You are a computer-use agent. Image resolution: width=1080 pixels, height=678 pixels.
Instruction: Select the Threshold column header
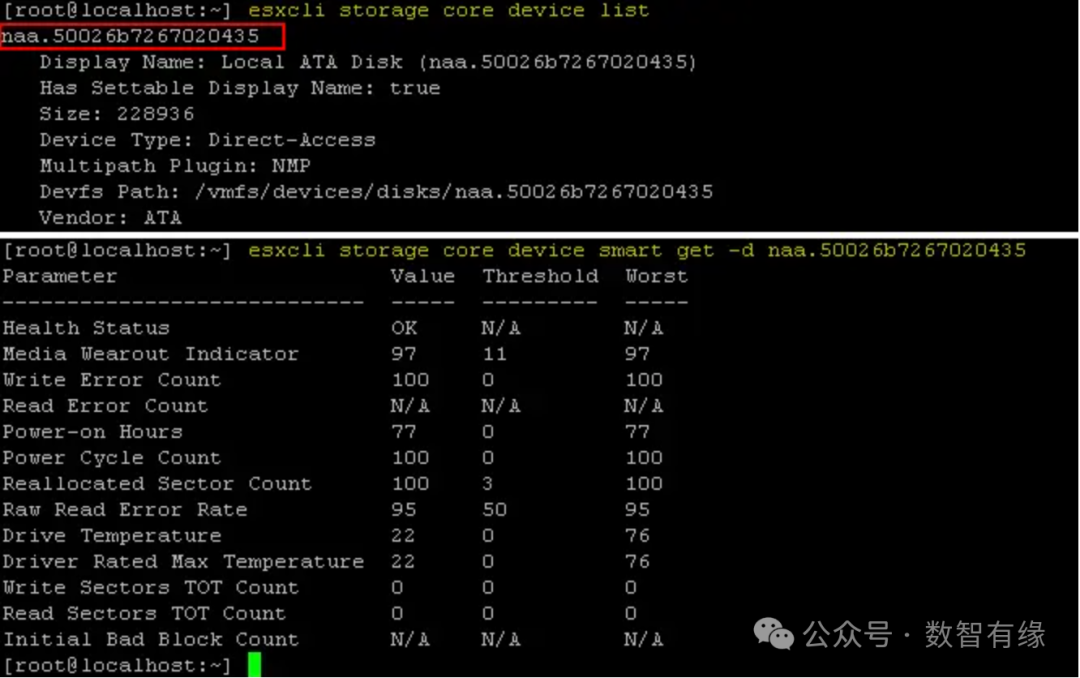click(540, 276)
